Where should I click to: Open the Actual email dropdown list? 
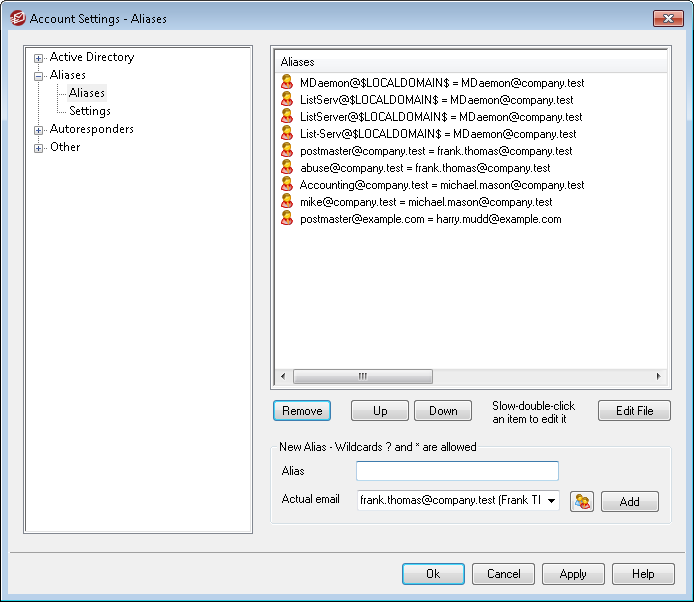point(552,501)
